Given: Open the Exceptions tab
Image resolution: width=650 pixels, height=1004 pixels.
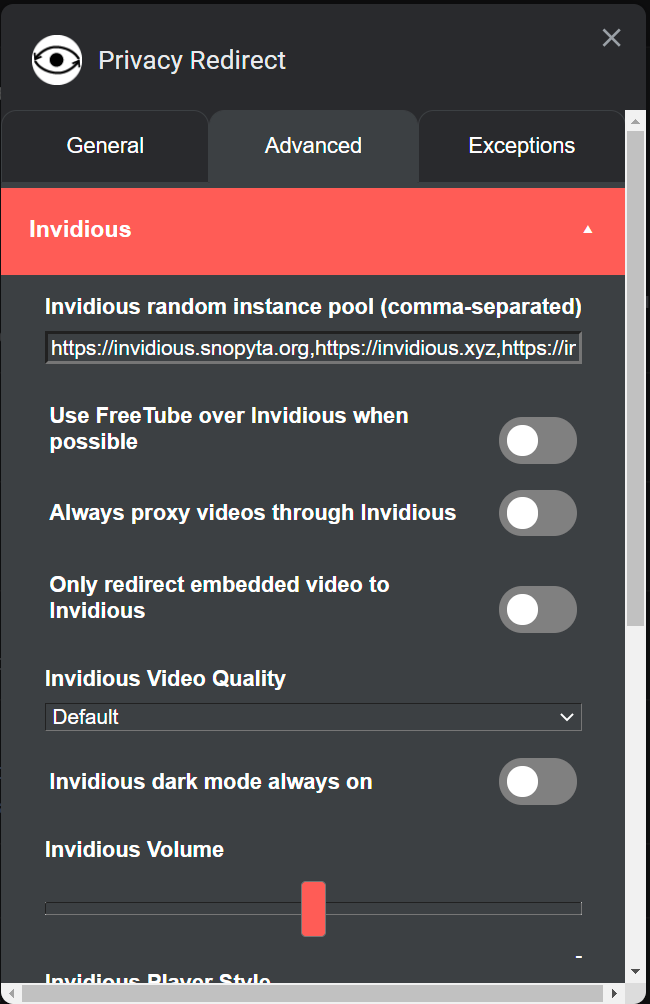Looking at the screenshot, I should coord(521,146).
